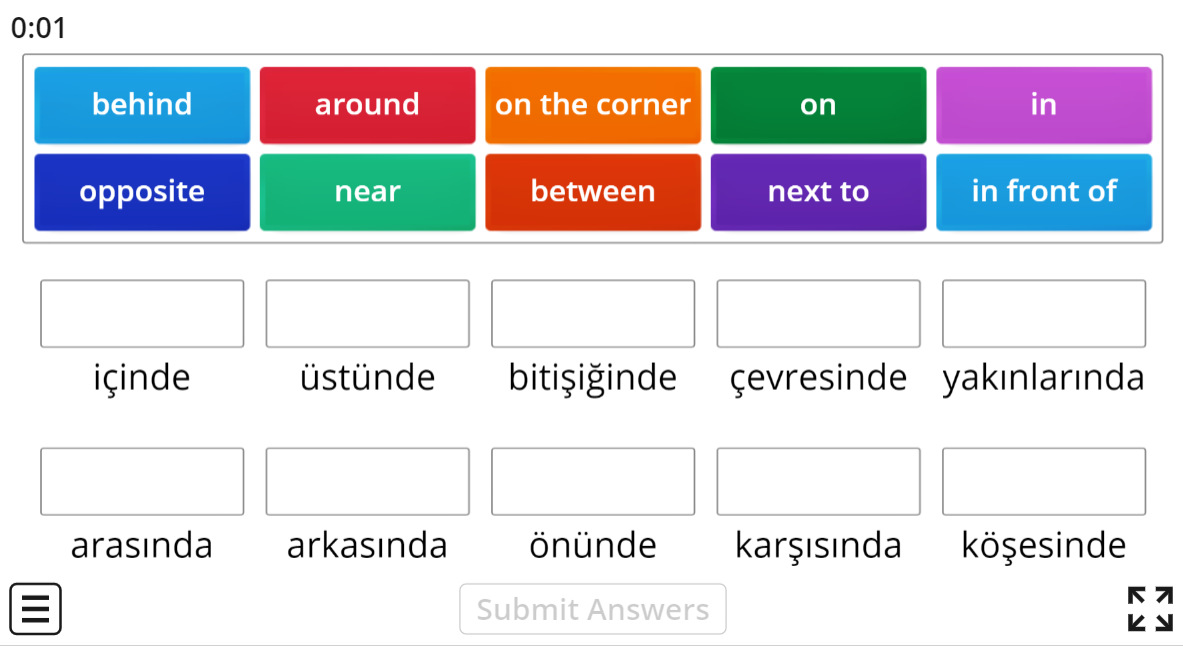Click the fullscreen expand icon

1148,608
